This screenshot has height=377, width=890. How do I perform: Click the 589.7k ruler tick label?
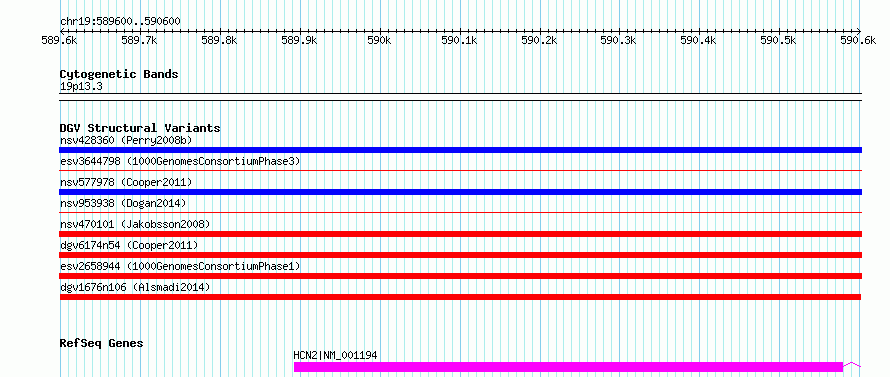(139, 40)
